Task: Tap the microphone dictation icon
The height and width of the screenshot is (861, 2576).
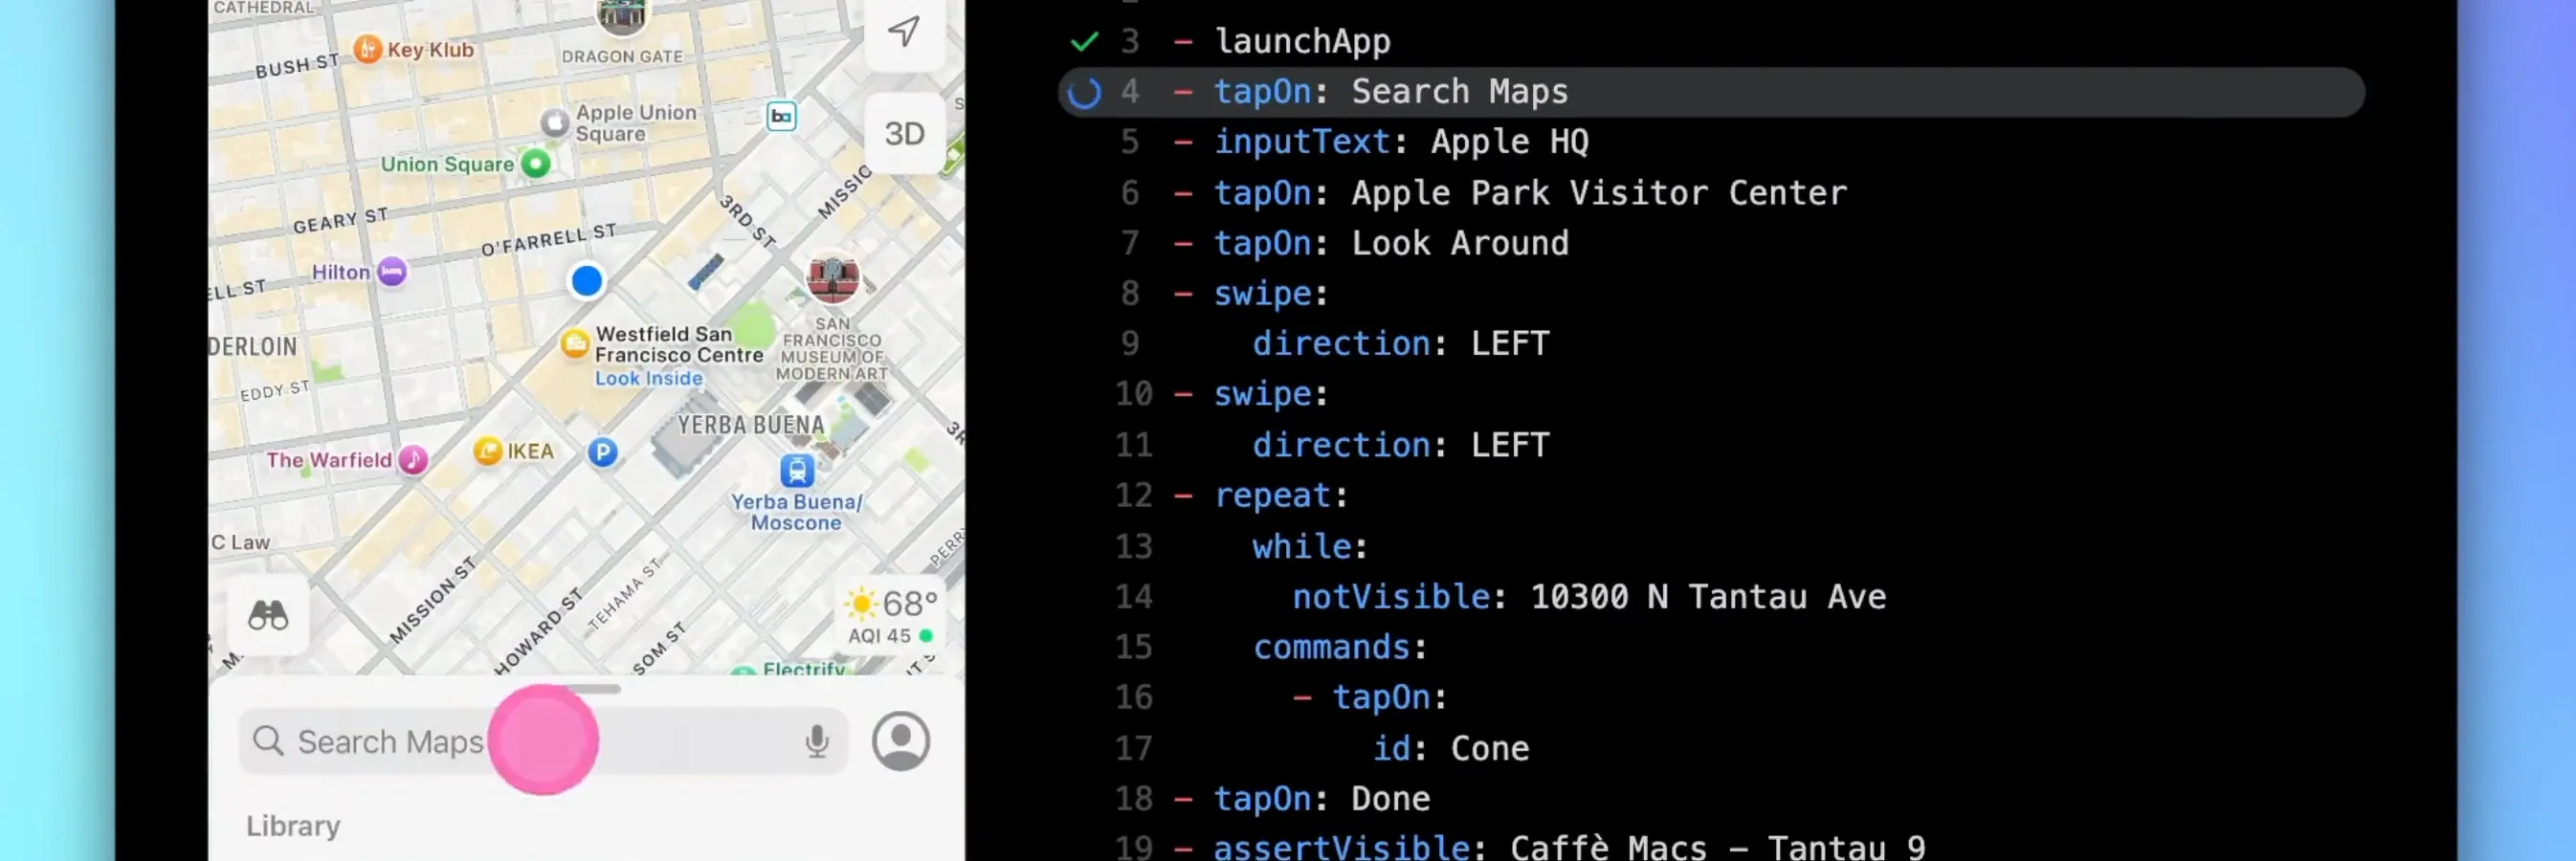Action: [817, 741]
